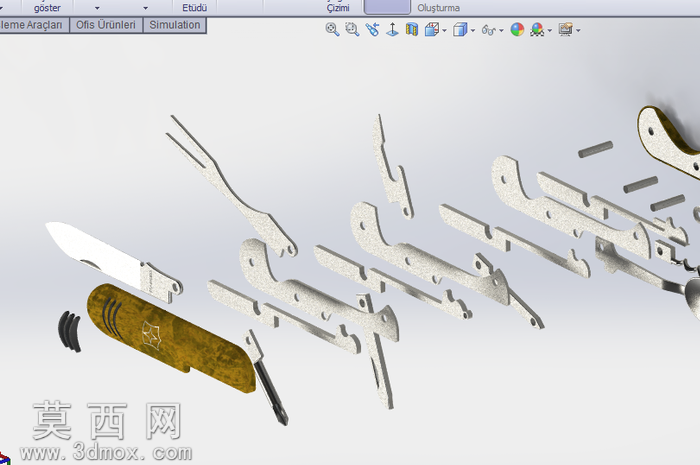The image size is (700, 465).
Task: Click the Zoom to Fit magnifier icon
Action: (x=332, y=30)
